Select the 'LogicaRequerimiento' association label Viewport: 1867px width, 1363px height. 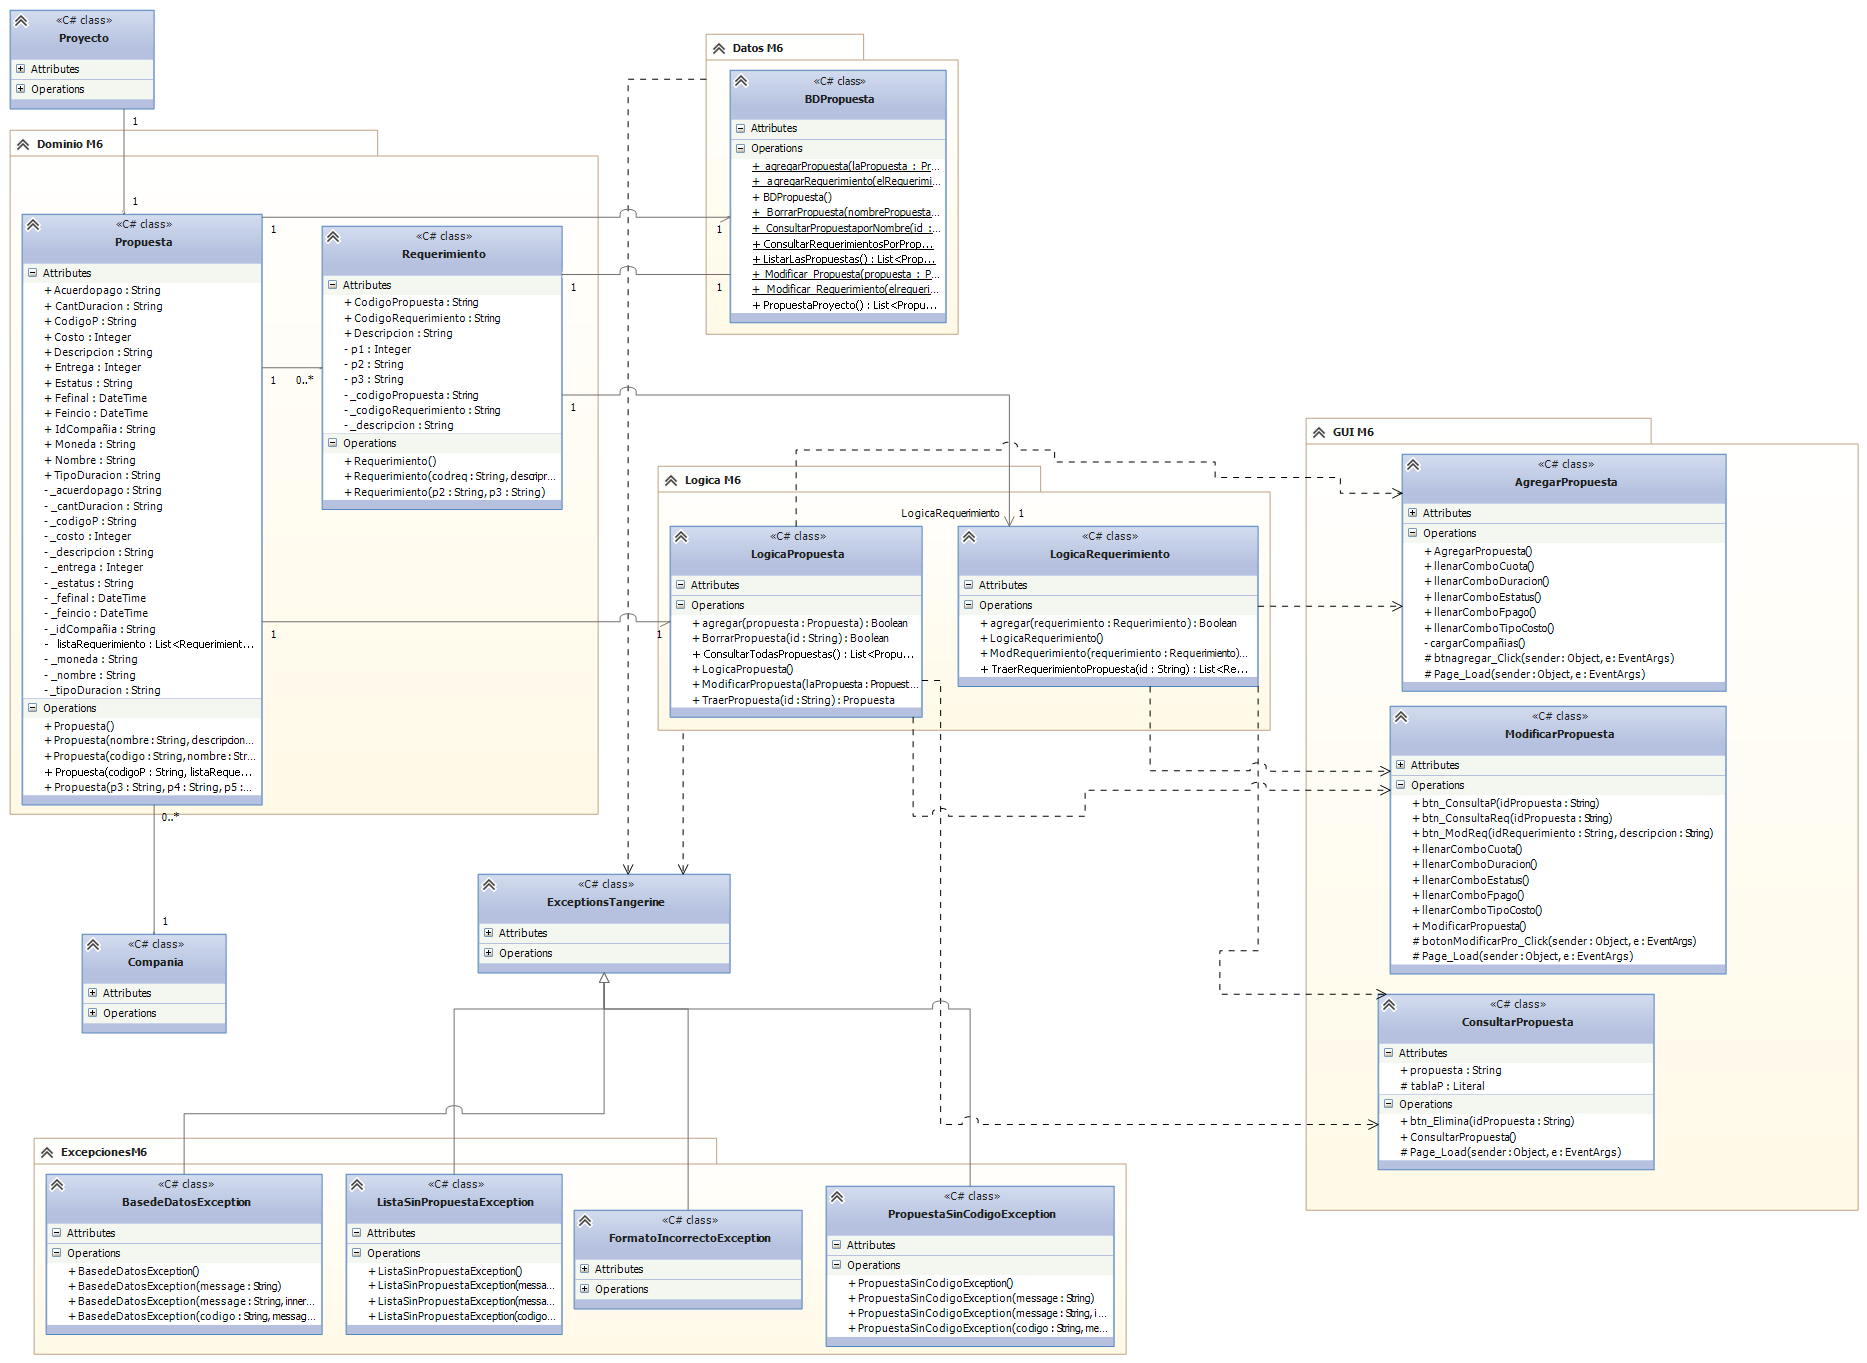[x=950, y=514]
